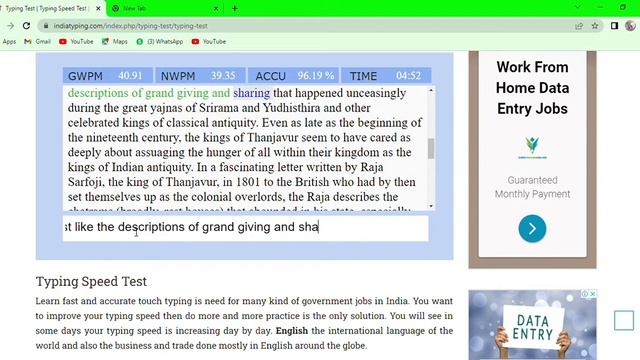Open the first YouTube bookmark
The height and width of the screenshot is (360, 640).
(76, 42)
